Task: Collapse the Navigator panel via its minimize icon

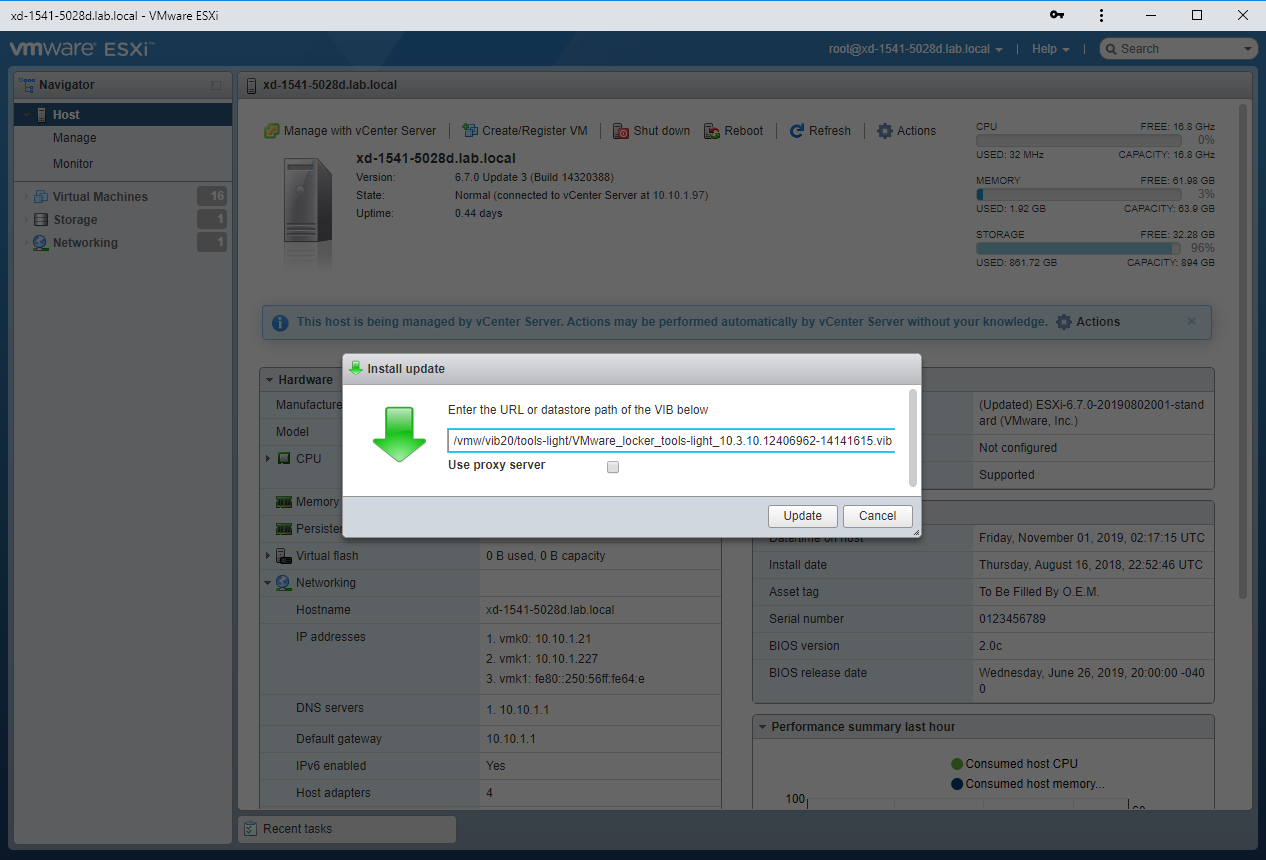Action: 216,86
